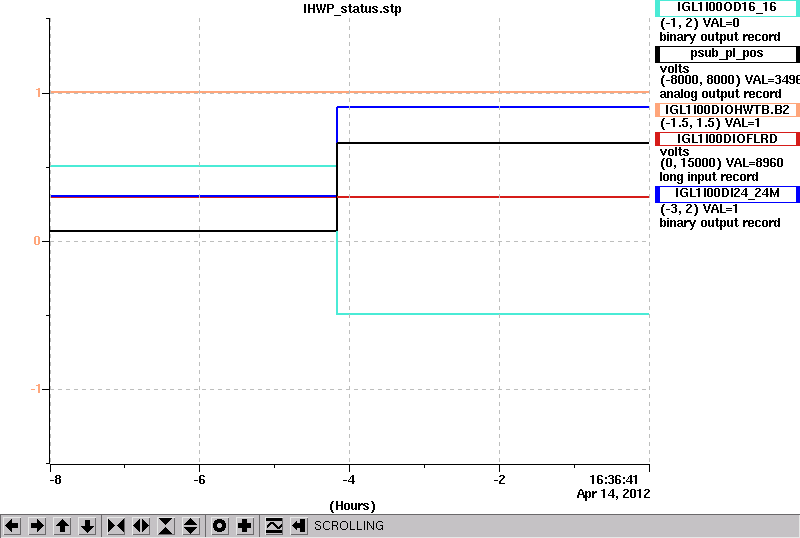
Task: Zoom out horizontally with the outward-pointing triangles icon
Action: (141, 526)
